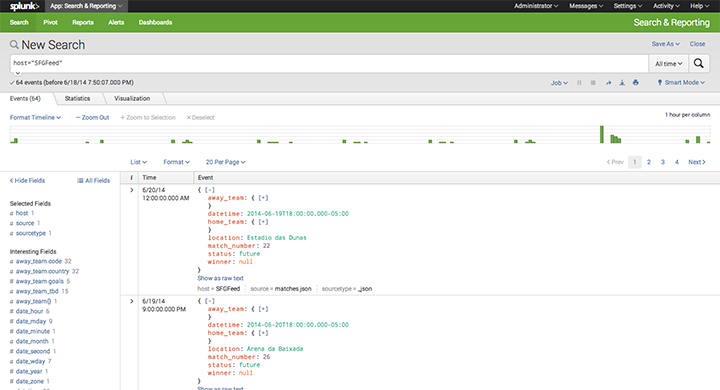Image resolution: width=720 pixels, height=390 pixels.
Task: Collapse JSON of first event [-]
Action: pos(209,190)
